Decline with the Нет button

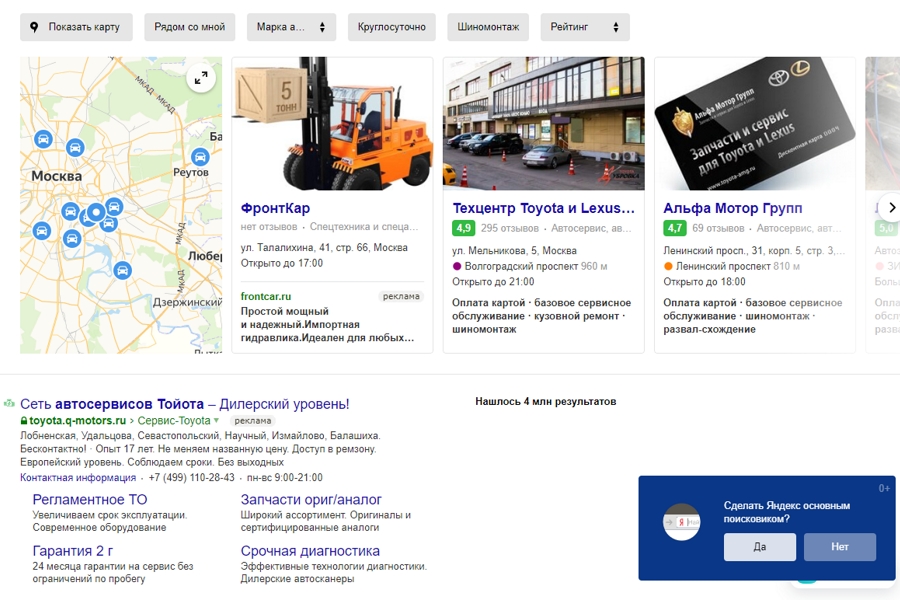840,547
